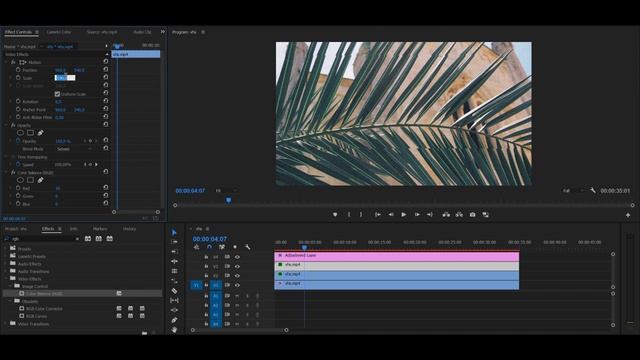Reset the Position parameter
Image resolution: width=640 pixels, height=360 pixels.
point(106,70)
